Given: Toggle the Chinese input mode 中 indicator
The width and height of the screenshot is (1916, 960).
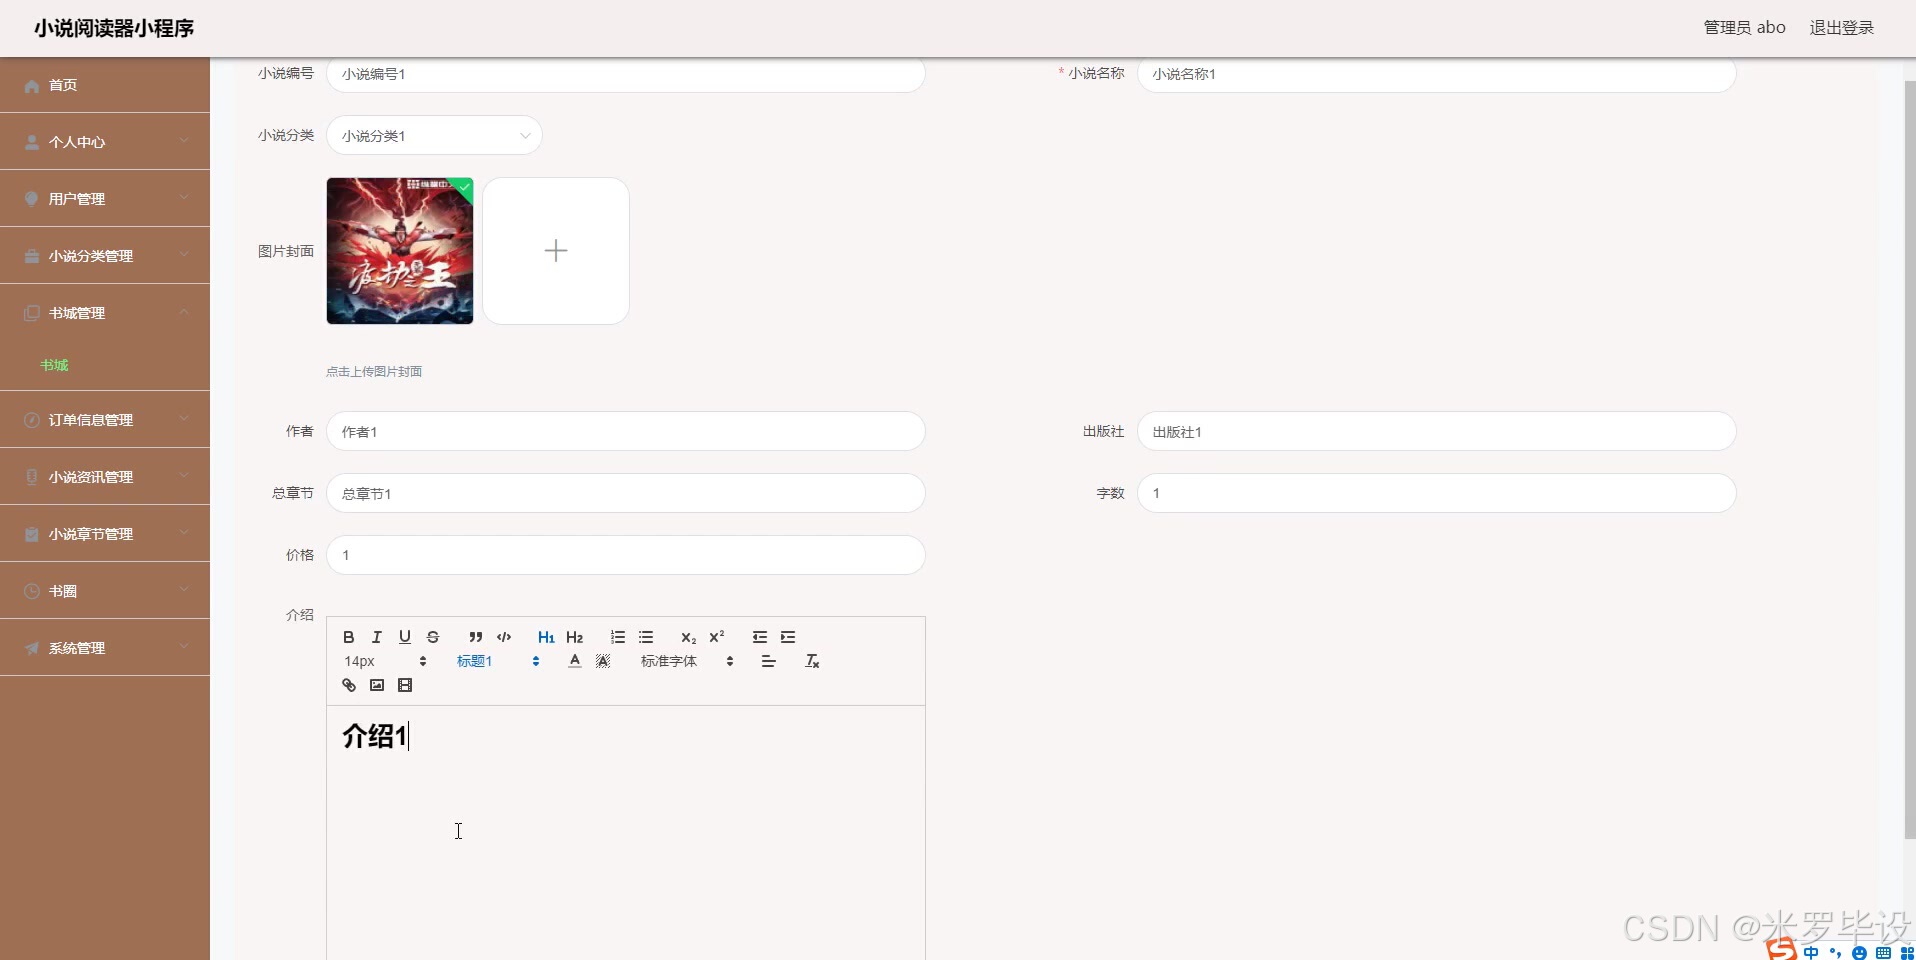Looking at the screenshot, I should [x=1811, y=952].
